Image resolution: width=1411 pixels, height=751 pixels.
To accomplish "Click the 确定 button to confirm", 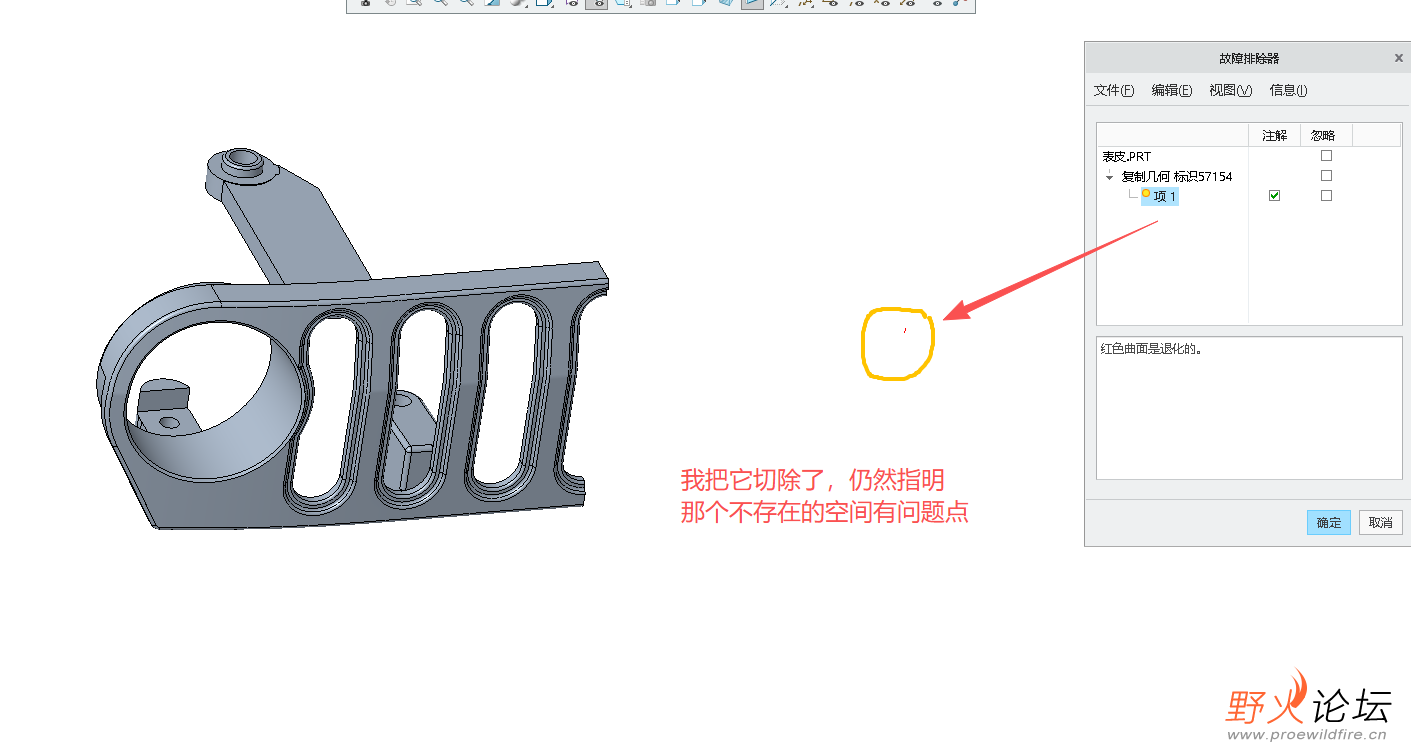I will 1328,522.
